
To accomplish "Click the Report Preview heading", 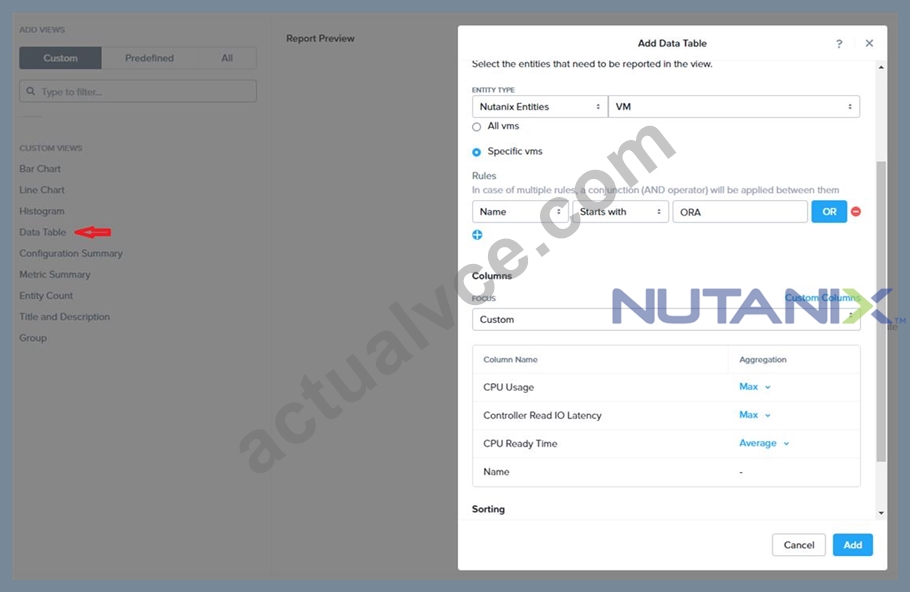I will click(x=320, y=38).
